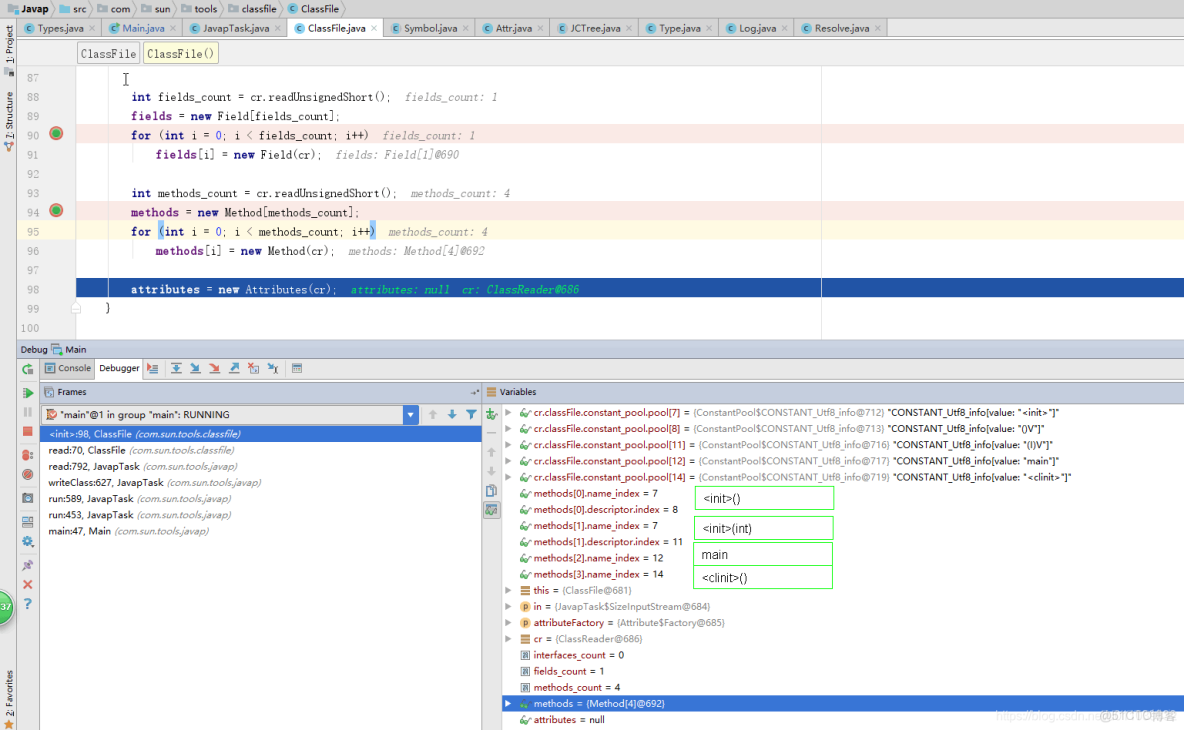Click the editor's vertical scrollbar
The height and width of the screenshot is (730, 1184).
(x=1177, y=200)
